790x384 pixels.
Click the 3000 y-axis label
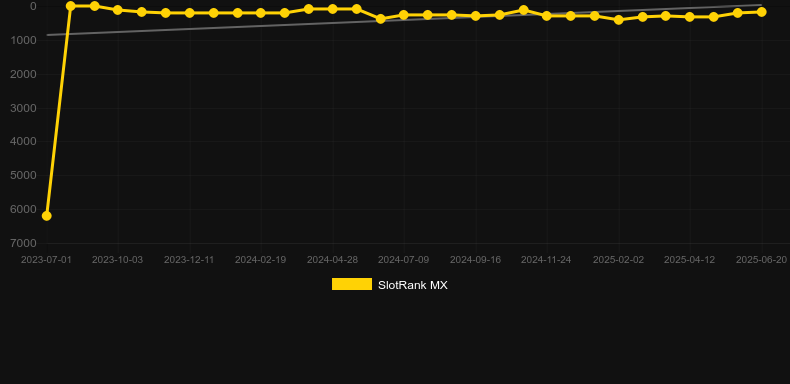coord(23,108)
